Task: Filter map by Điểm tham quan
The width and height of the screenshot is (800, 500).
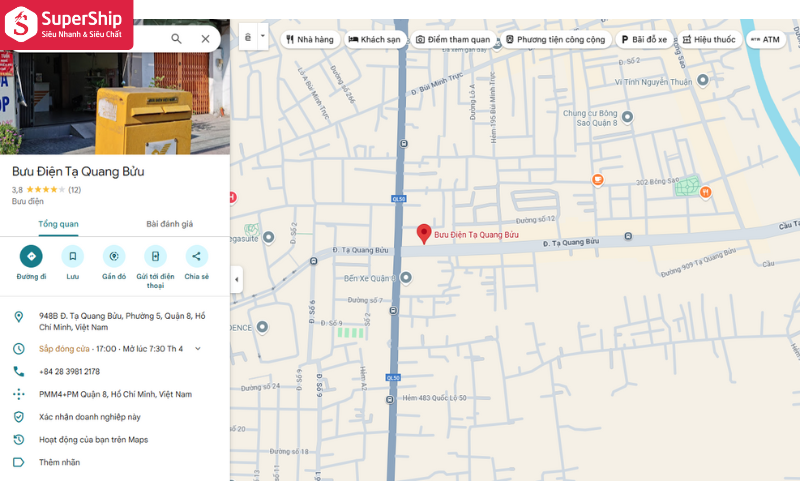Action: pos(453,39)
